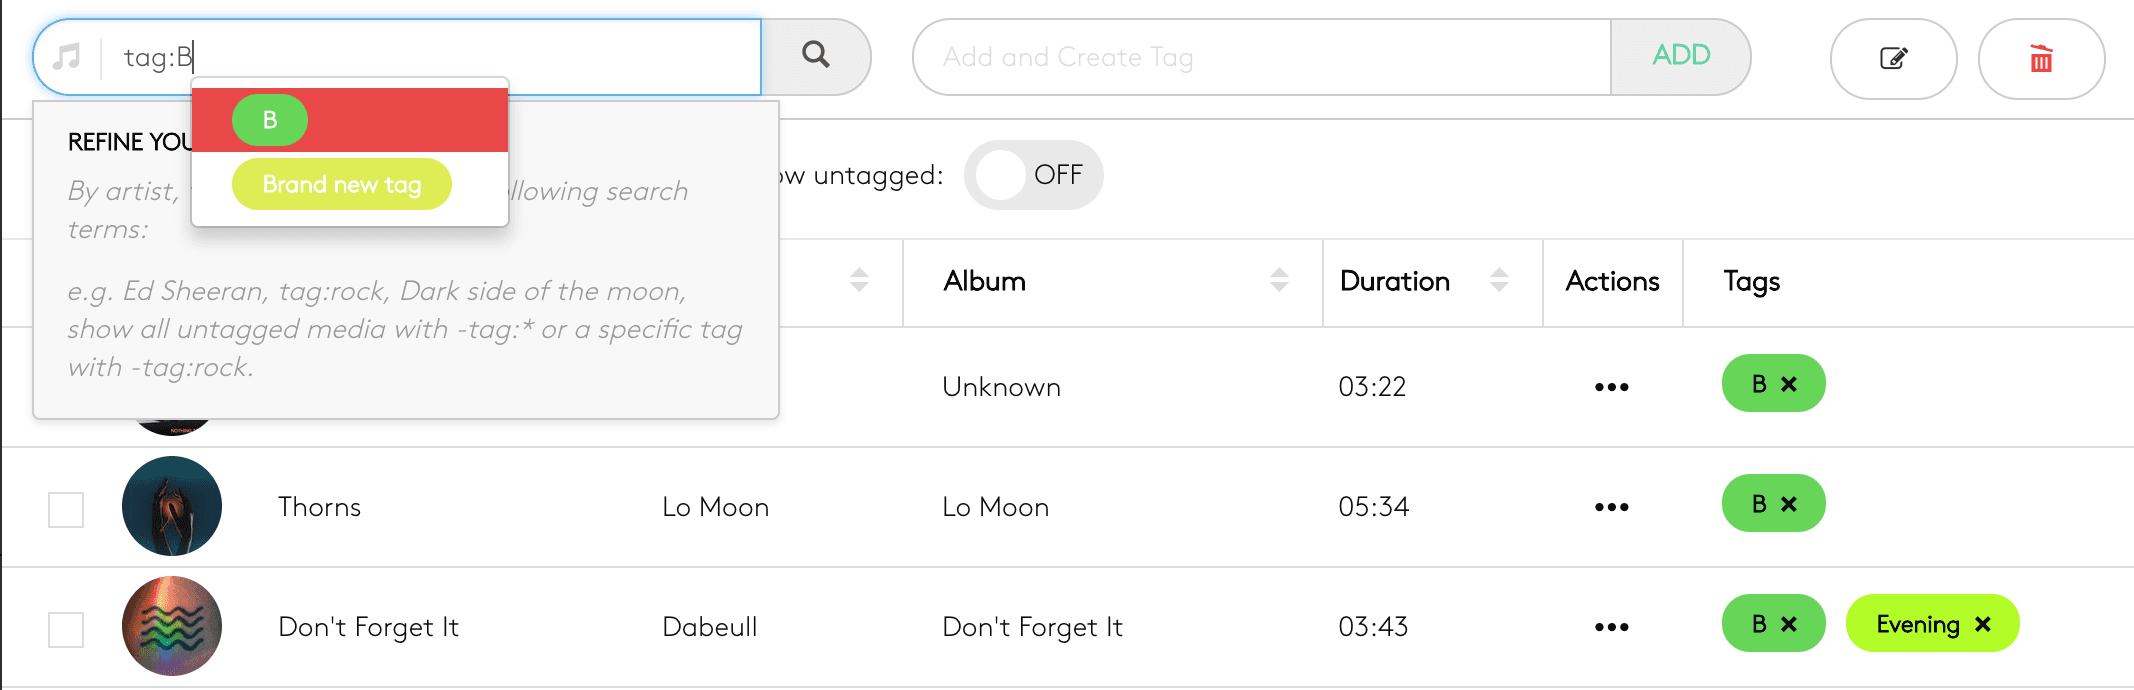The height and width of the screenshot is (690, 2134).
Task: Open the actions menu for Thorns
Action: pos(1610,506)
